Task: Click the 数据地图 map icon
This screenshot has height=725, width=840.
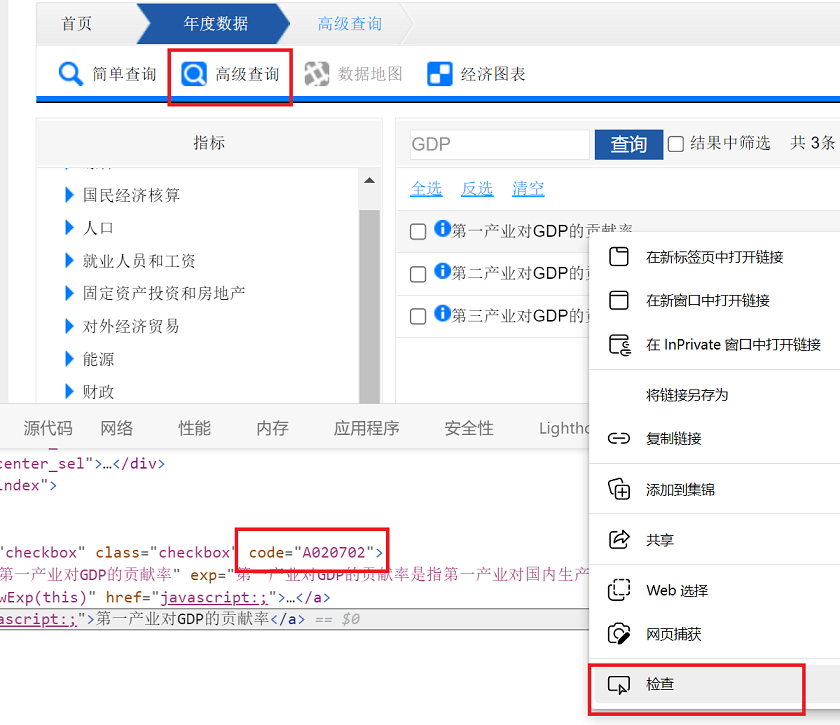Action: coord(317,73)
